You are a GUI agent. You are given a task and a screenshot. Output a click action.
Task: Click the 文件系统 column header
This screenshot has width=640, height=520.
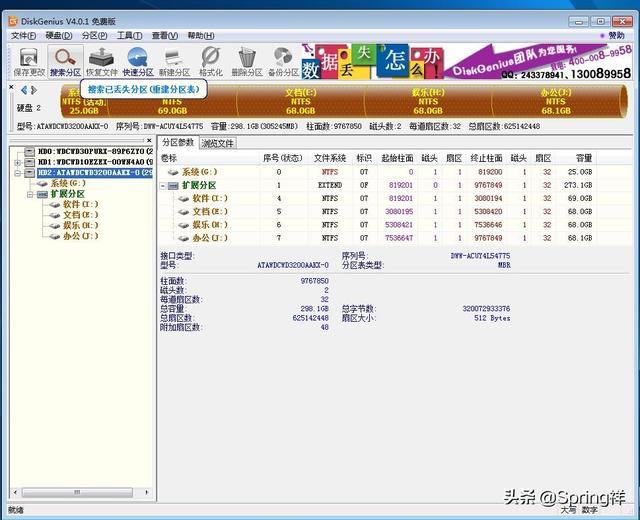(330, 158)
